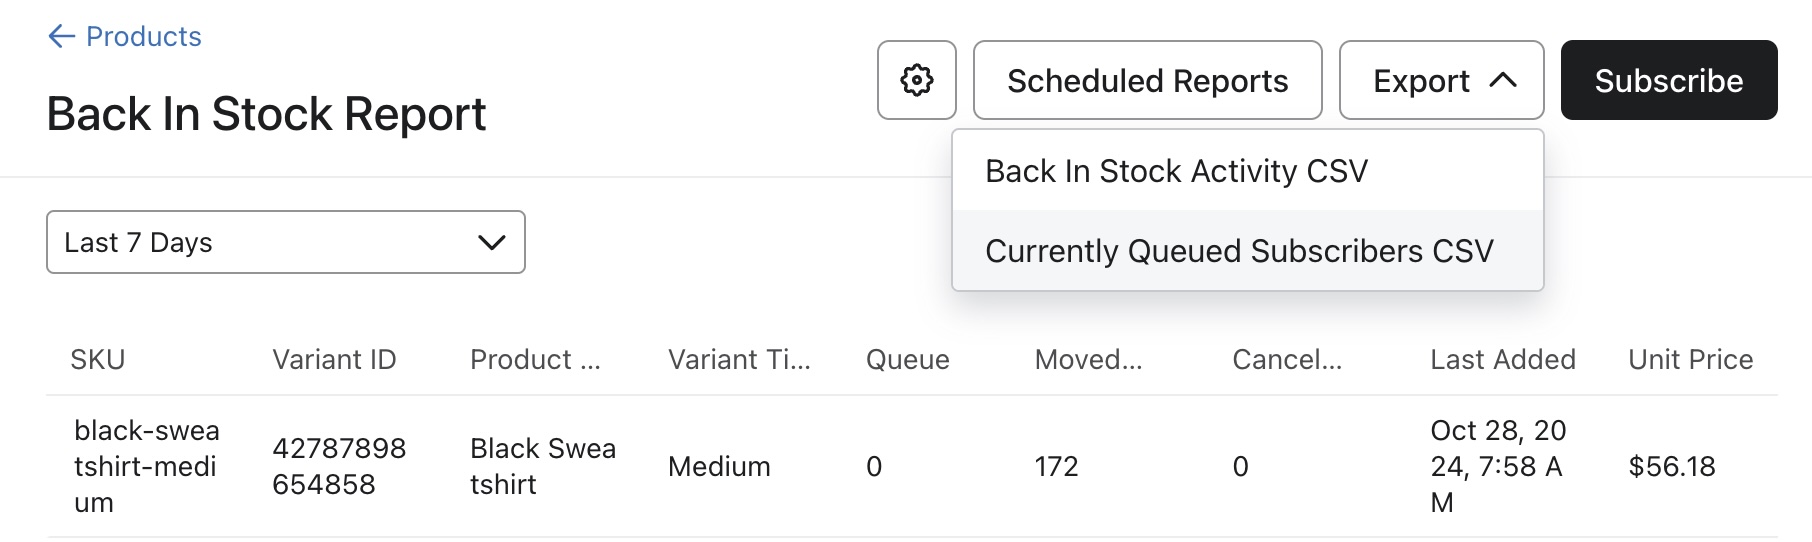This screenshot has height=542, width=1812.
Task: Click the black Subscribe button
Action: (1668, 80)
